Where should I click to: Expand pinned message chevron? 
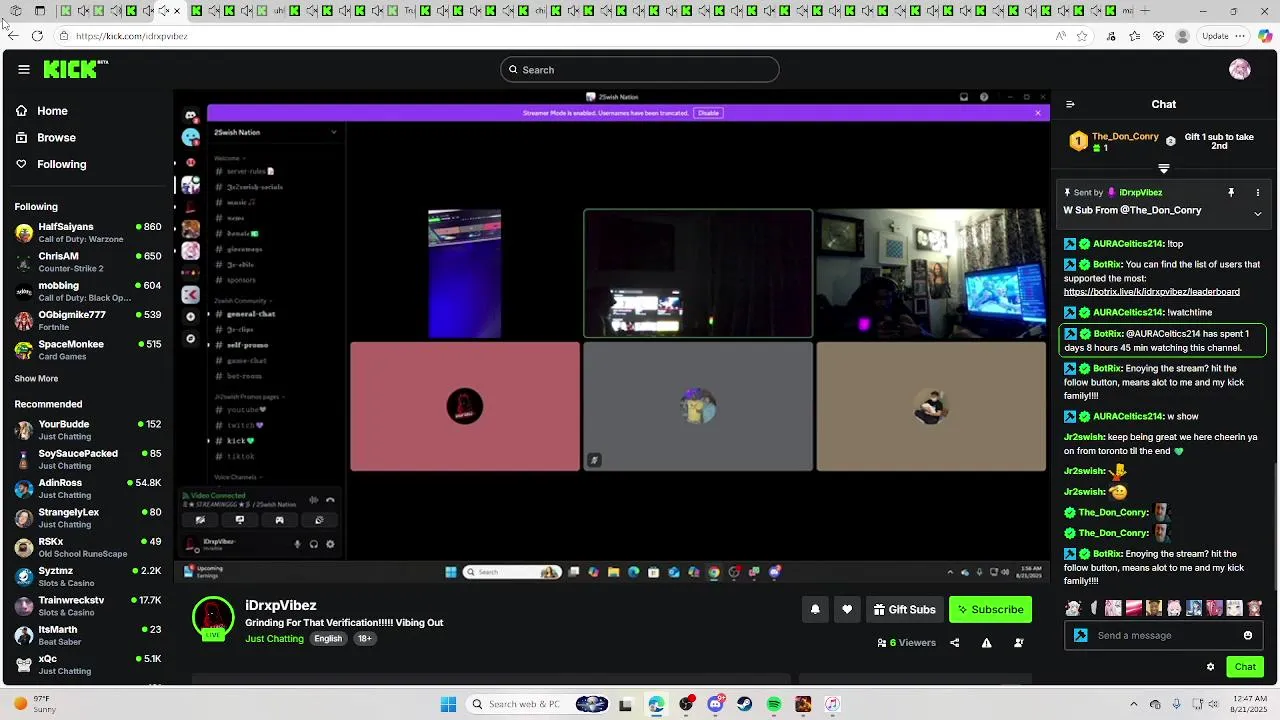coord(1258,213)
